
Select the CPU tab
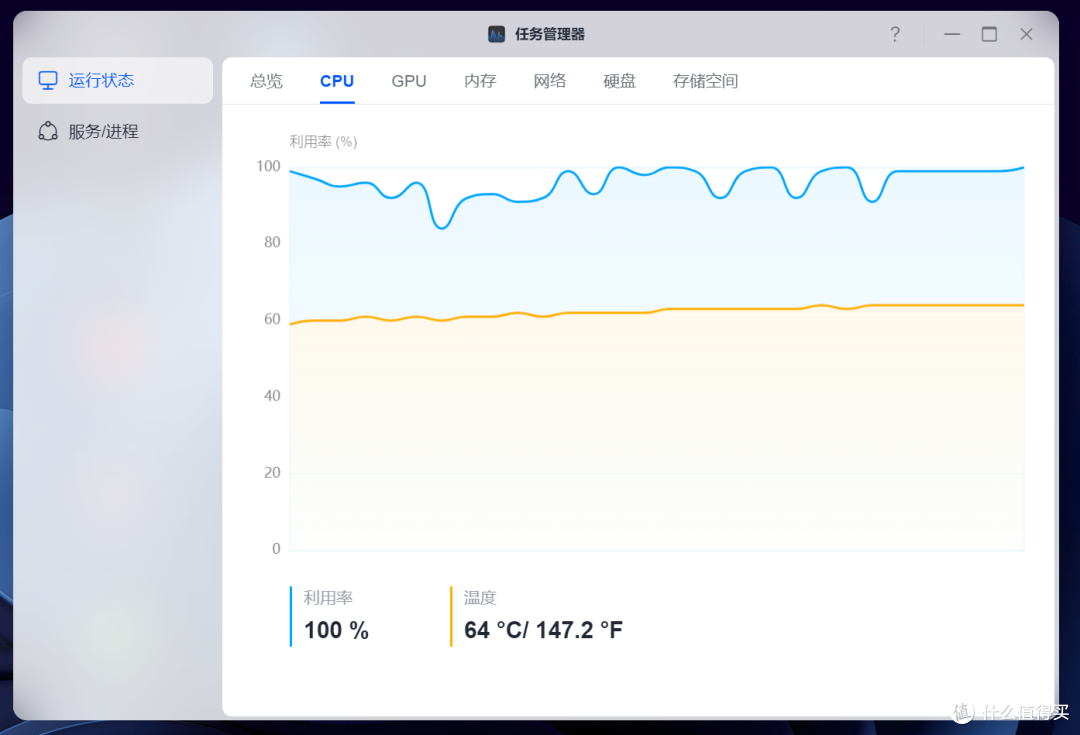(337, 81)
